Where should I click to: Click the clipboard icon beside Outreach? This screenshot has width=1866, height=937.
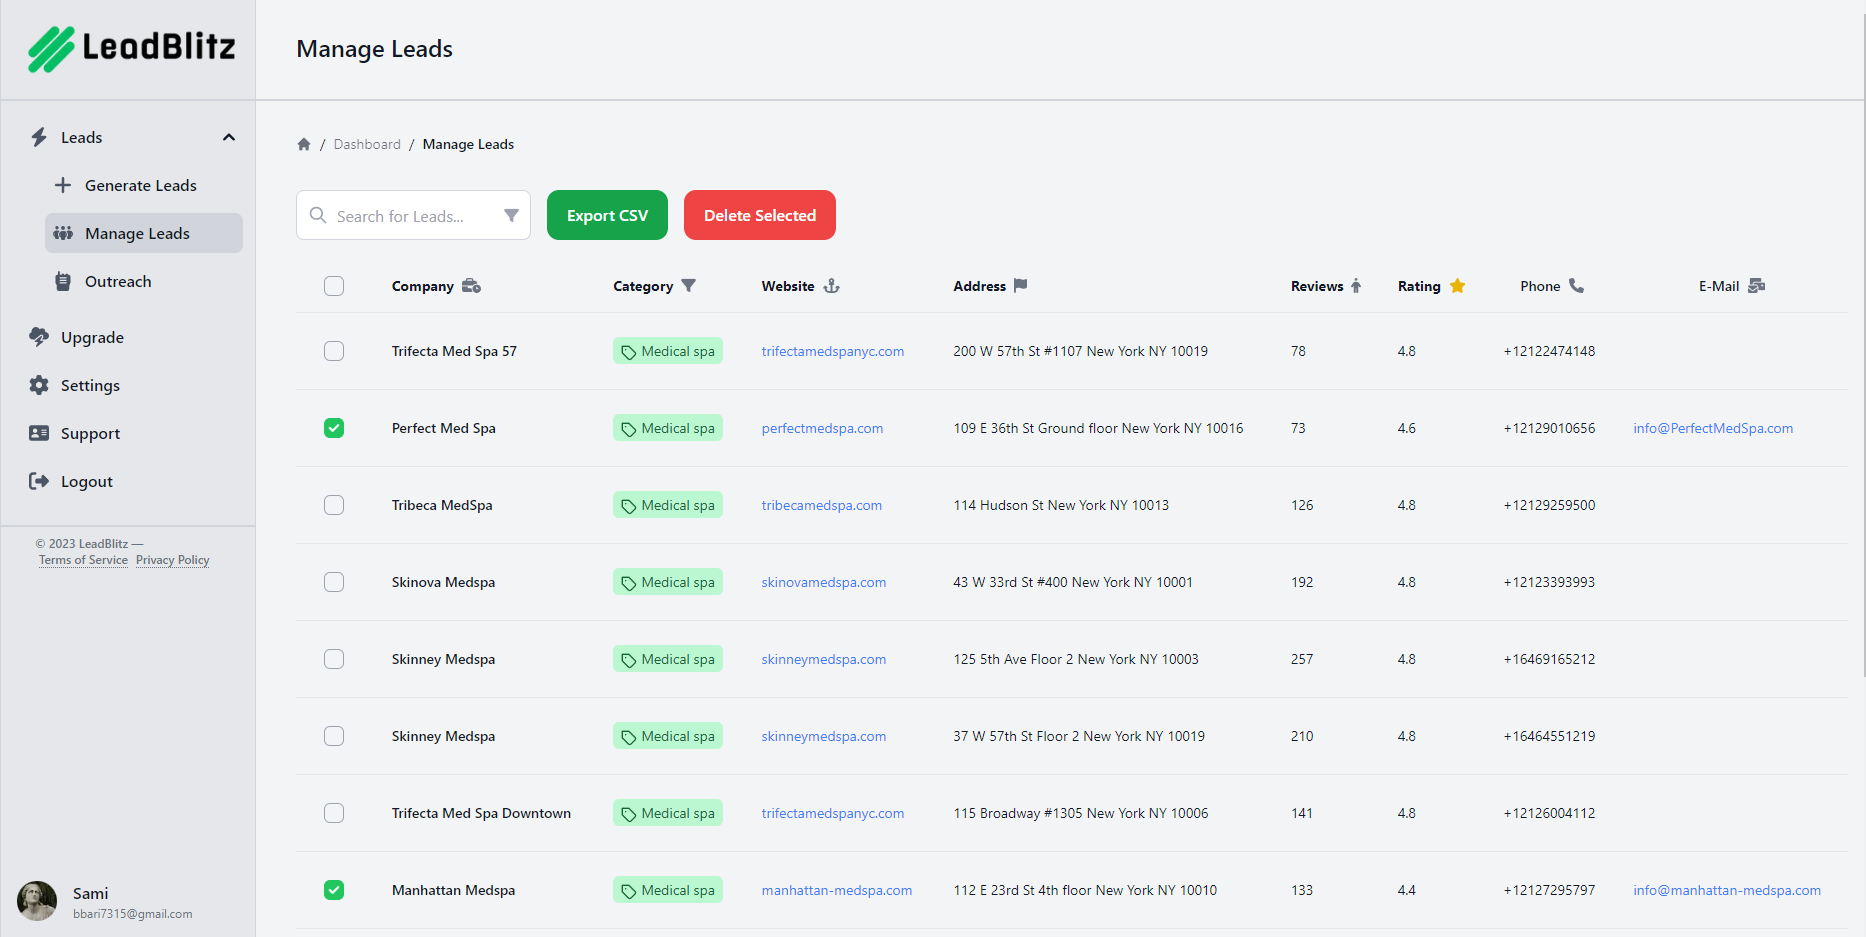coord(63,281)
